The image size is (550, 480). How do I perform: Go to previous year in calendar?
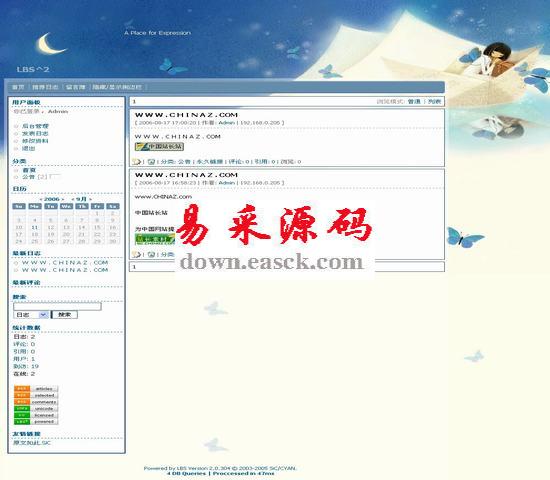(41, 199)
